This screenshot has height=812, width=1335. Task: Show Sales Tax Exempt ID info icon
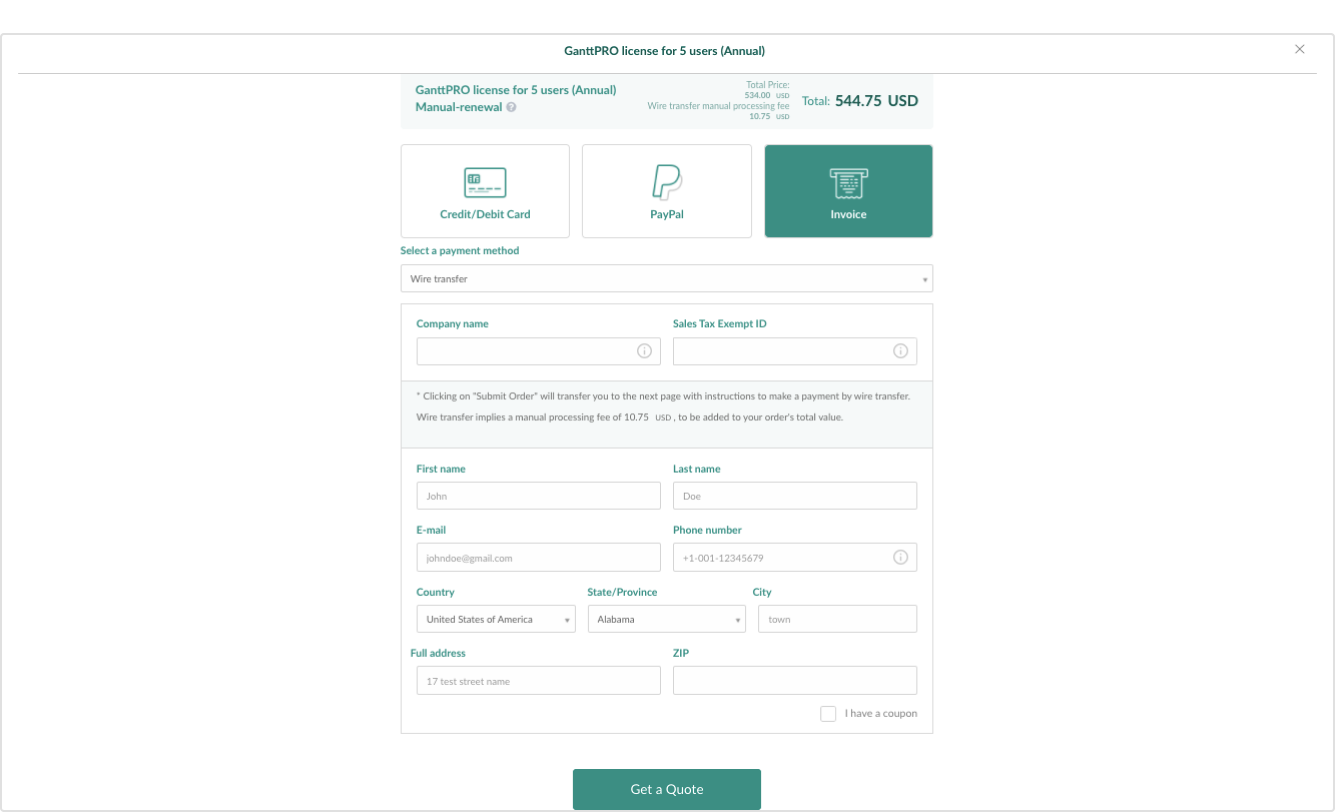900,351
